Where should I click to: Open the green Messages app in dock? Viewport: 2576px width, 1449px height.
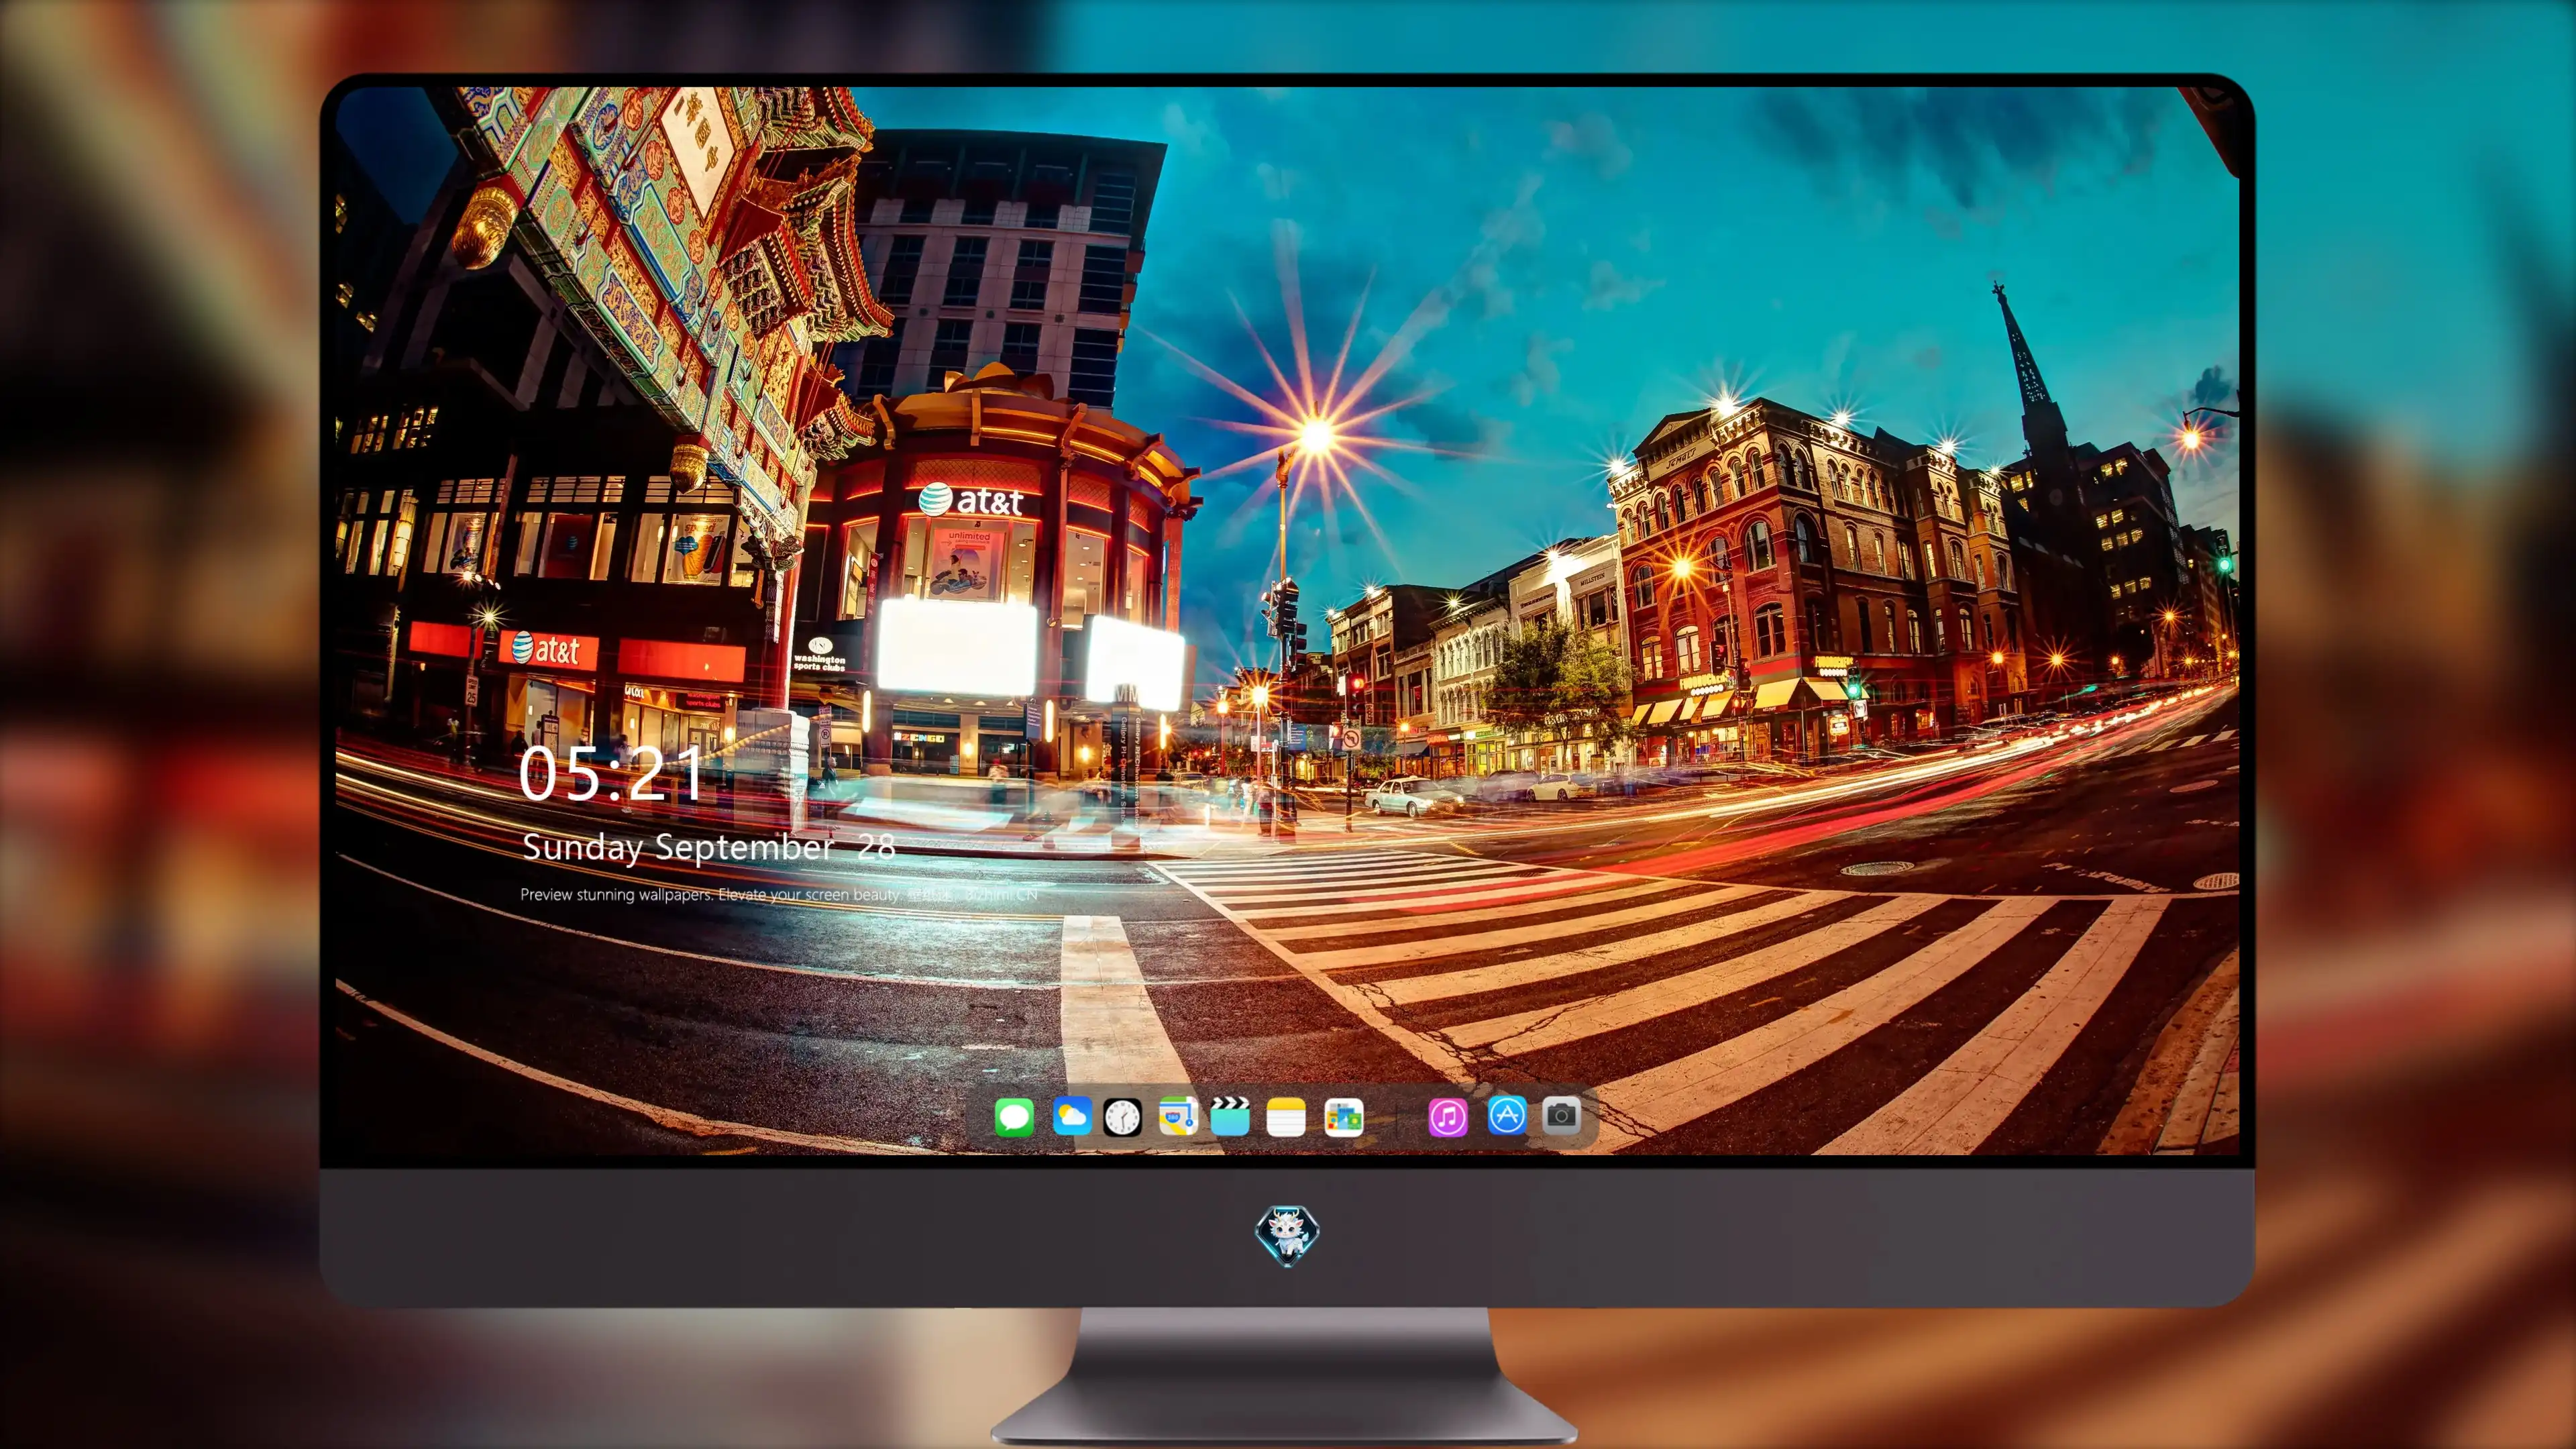(x=1014, y=1117)
